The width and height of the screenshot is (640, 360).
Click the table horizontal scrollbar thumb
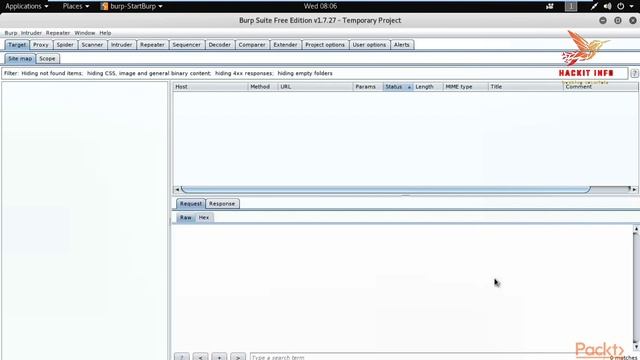coord(386,189)
